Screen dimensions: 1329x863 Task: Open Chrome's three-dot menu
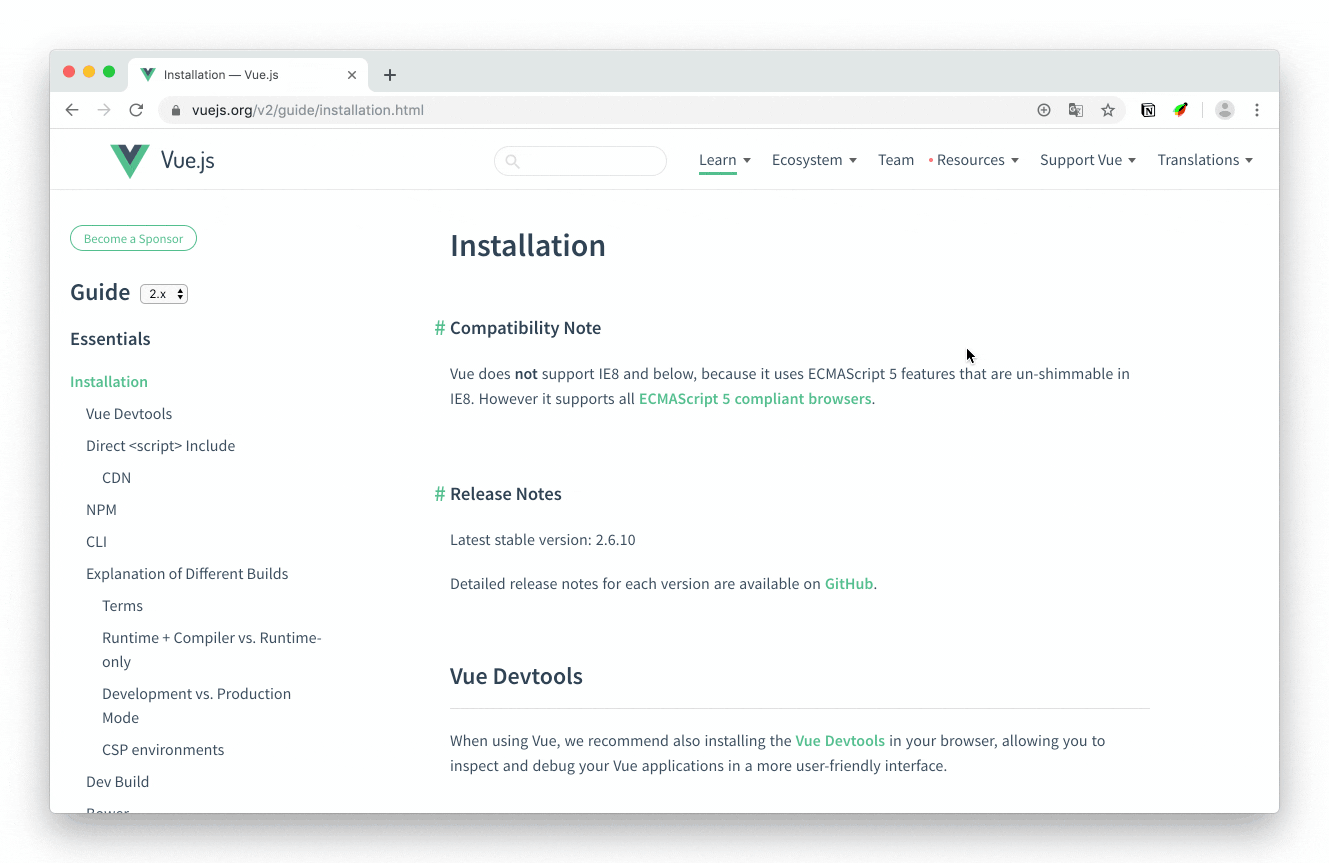click(1257, 110)
